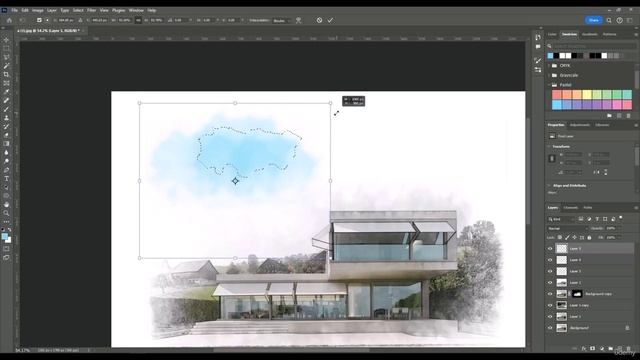Open the layer Opacity dropdown

pos(614,229)
